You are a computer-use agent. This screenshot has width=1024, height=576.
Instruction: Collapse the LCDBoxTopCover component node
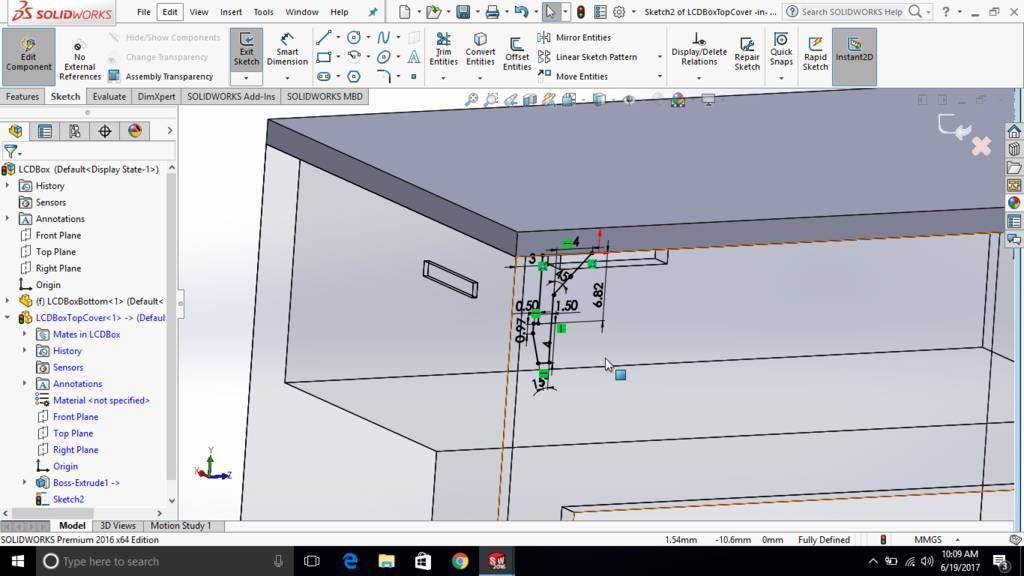click(x=8, y=317)
